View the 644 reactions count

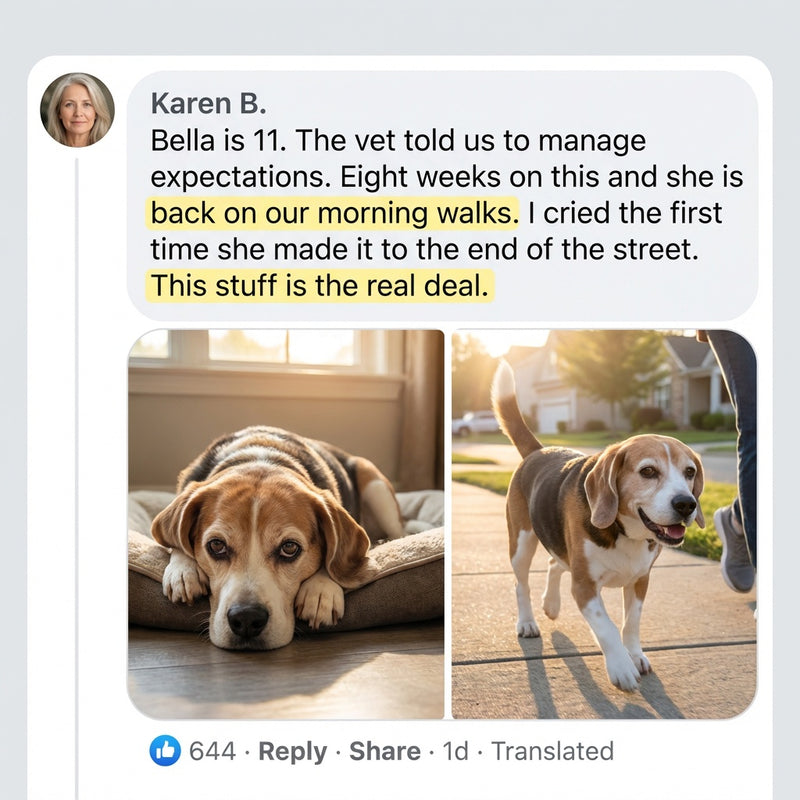pos(212,751)
